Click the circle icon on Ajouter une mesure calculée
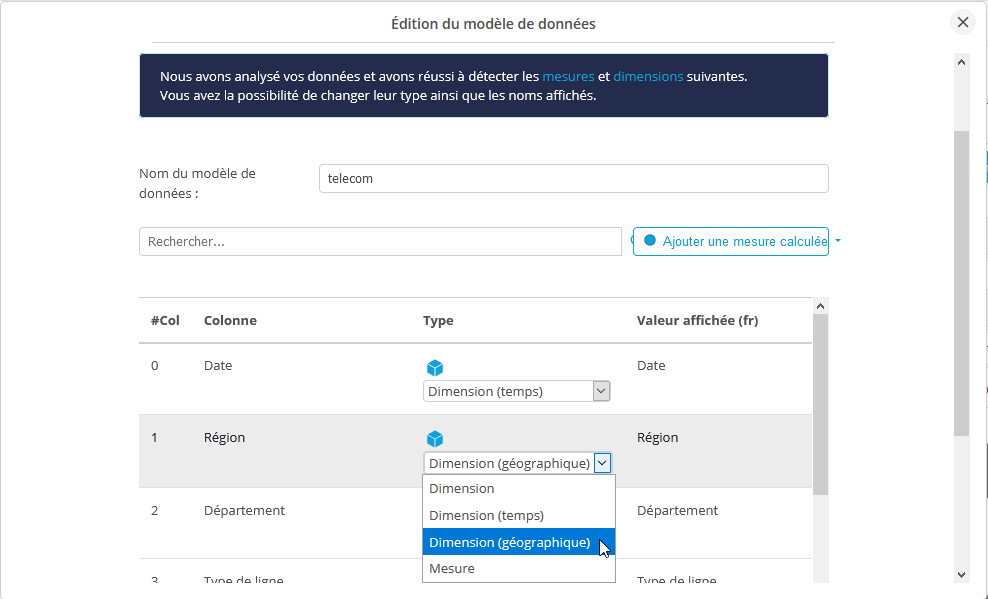This screenshot has height=599, width=988. tap(650, 241)
